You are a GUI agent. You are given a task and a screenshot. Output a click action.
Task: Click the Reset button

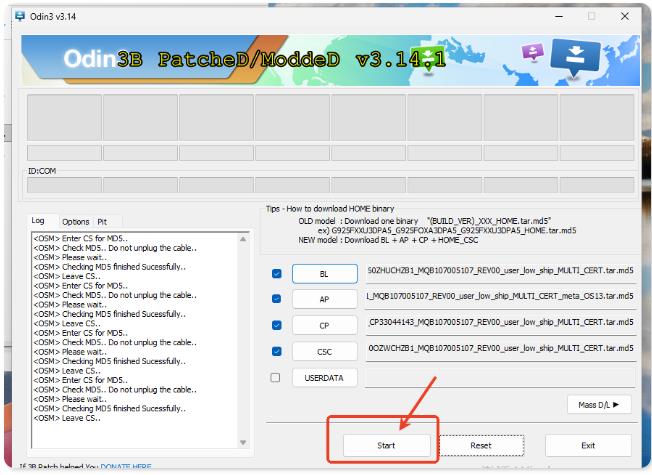pyautogui.click(x=482, y=445)
